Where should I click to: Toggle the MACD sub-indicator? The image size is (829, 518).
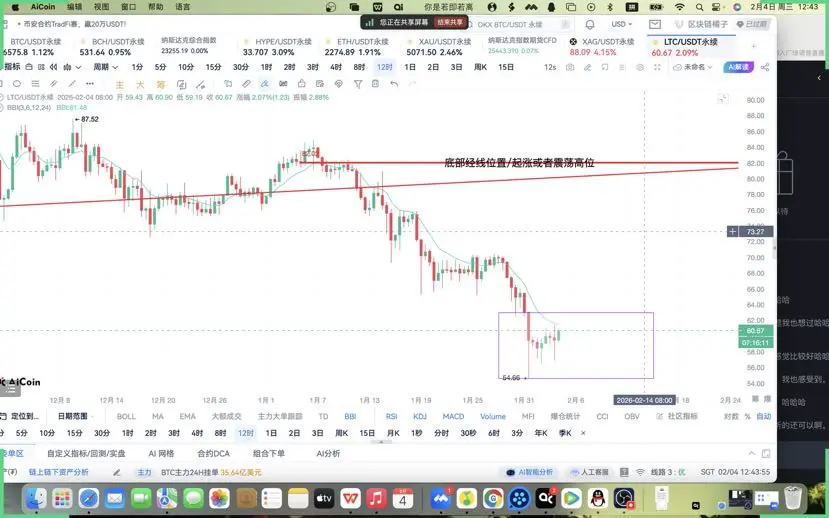tap(453, 417)
